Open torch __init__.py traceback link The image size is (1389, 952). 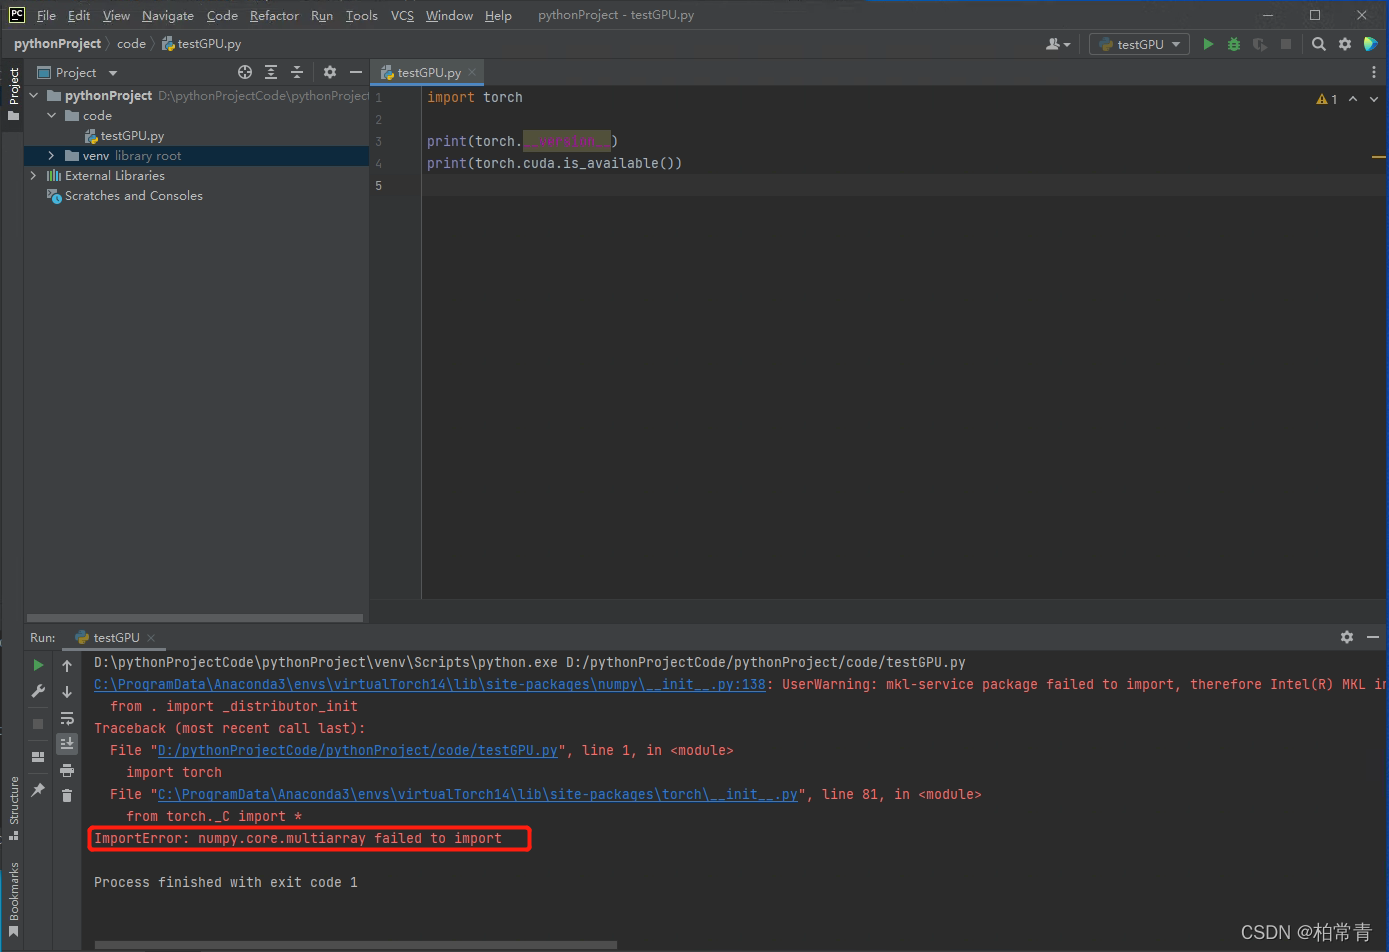click(x=478, y=795)
